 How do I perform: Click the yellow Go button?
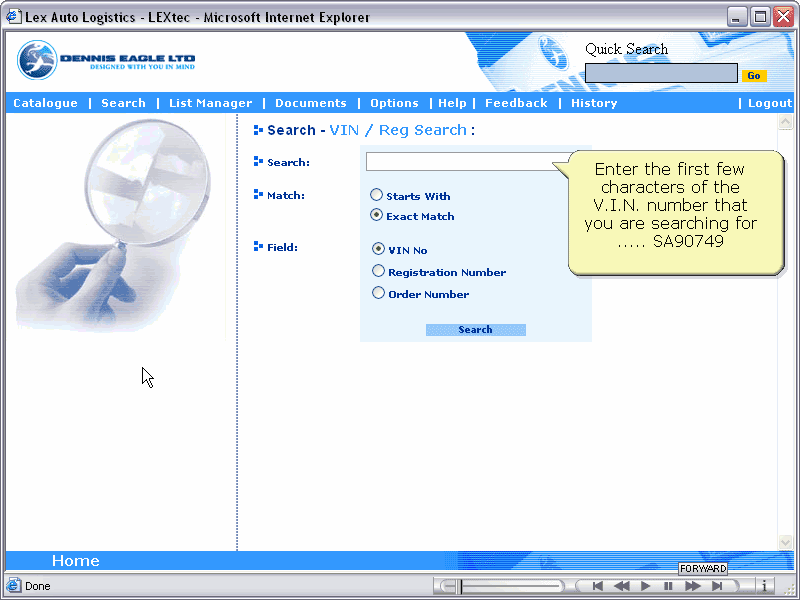tap(754, 76)
